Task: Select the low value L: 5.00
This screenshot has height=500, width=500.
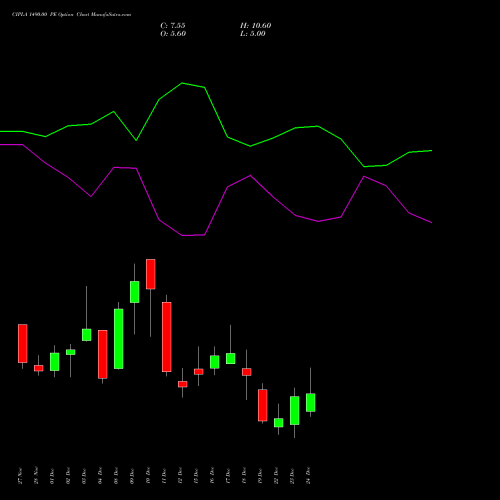Action: [253, 34]
